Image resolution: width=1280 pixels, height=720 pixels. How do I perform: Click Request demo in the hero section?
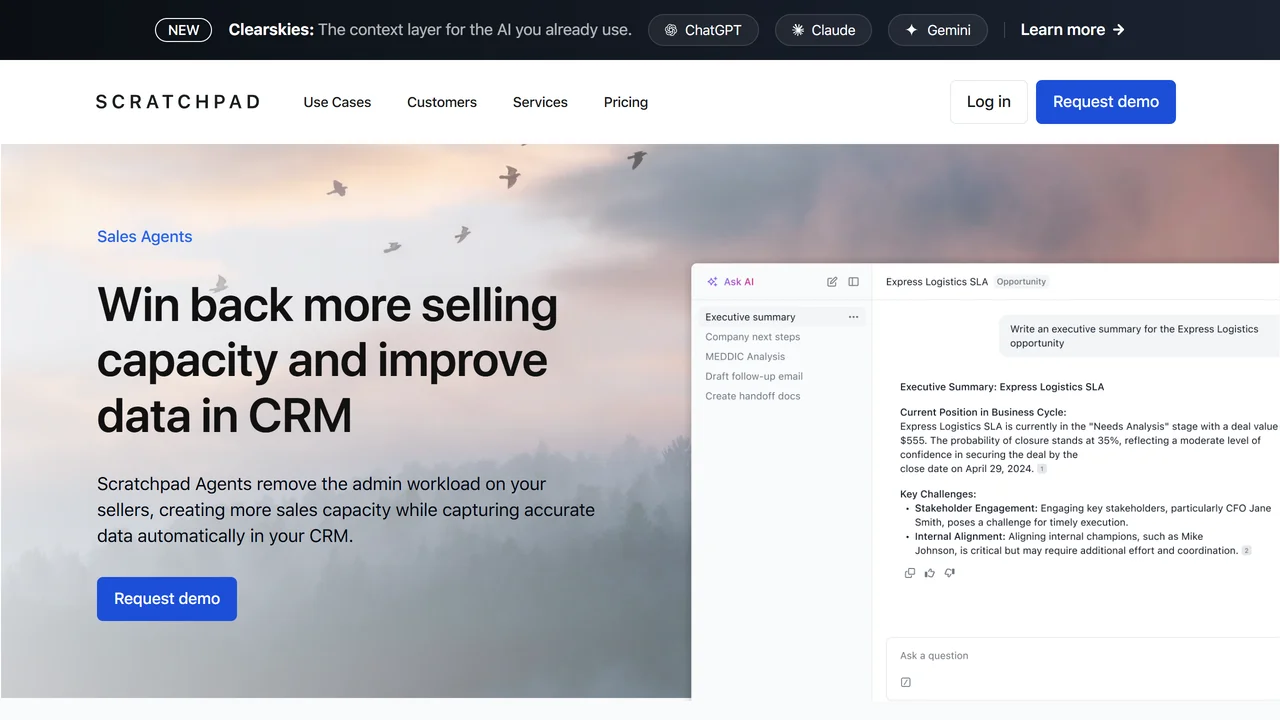click(167, 599)
